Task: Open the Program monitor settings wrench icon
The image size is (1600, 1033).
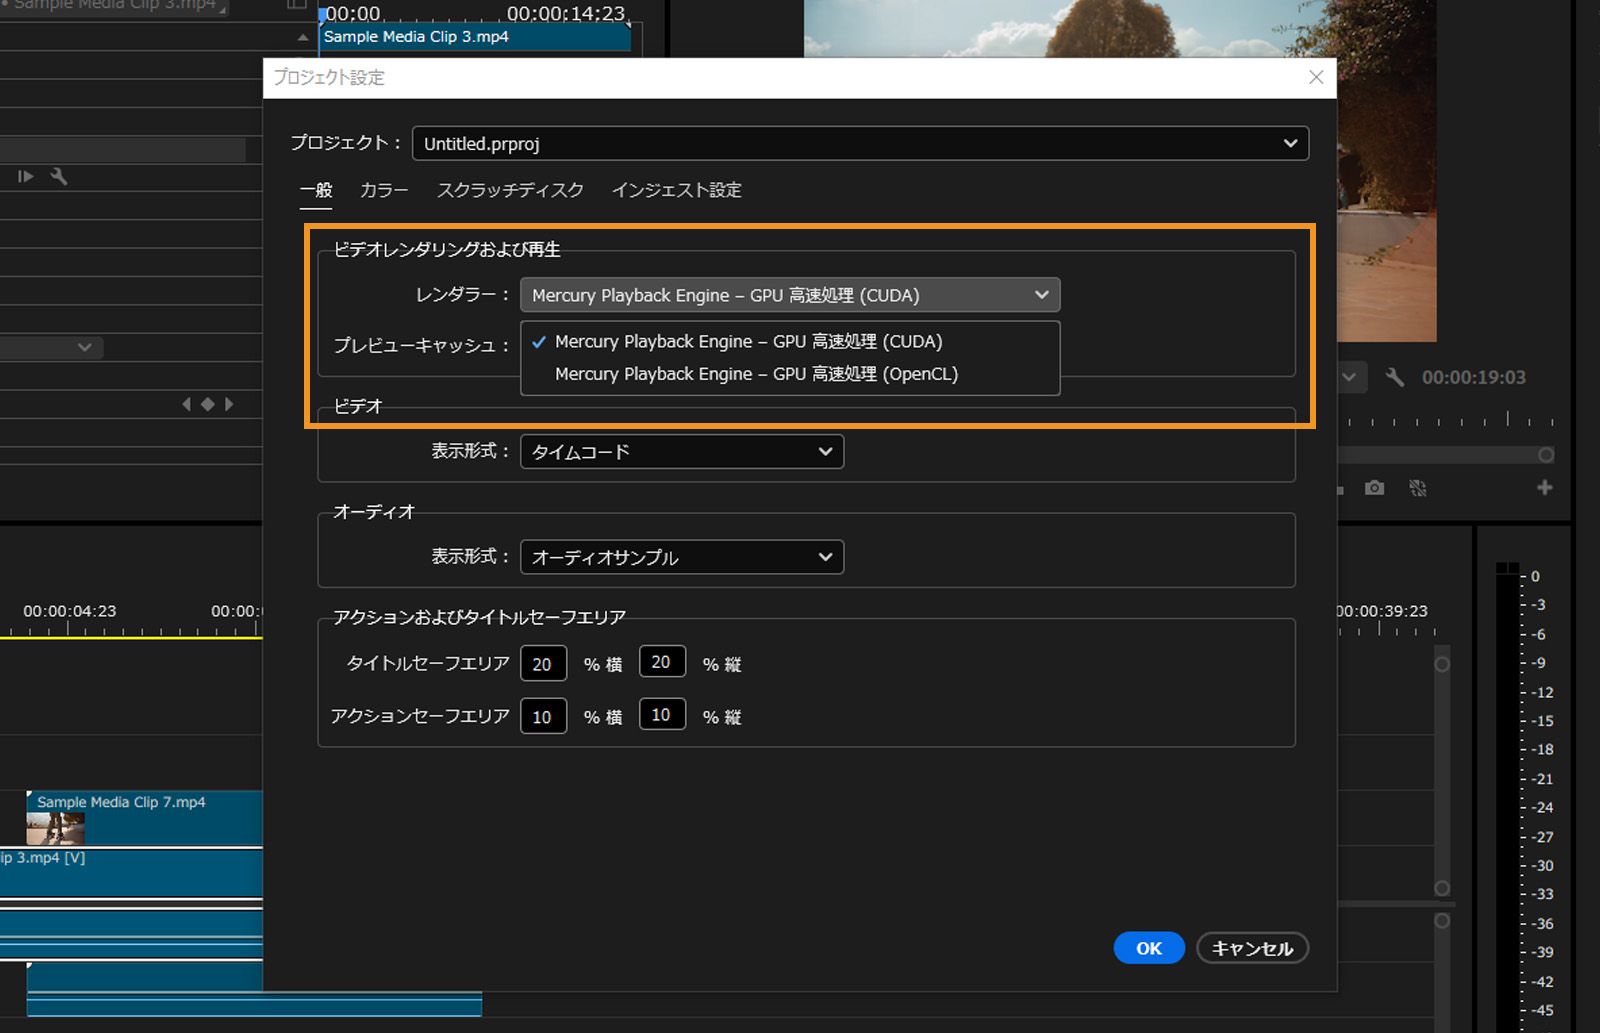Action: point(1394,377)
